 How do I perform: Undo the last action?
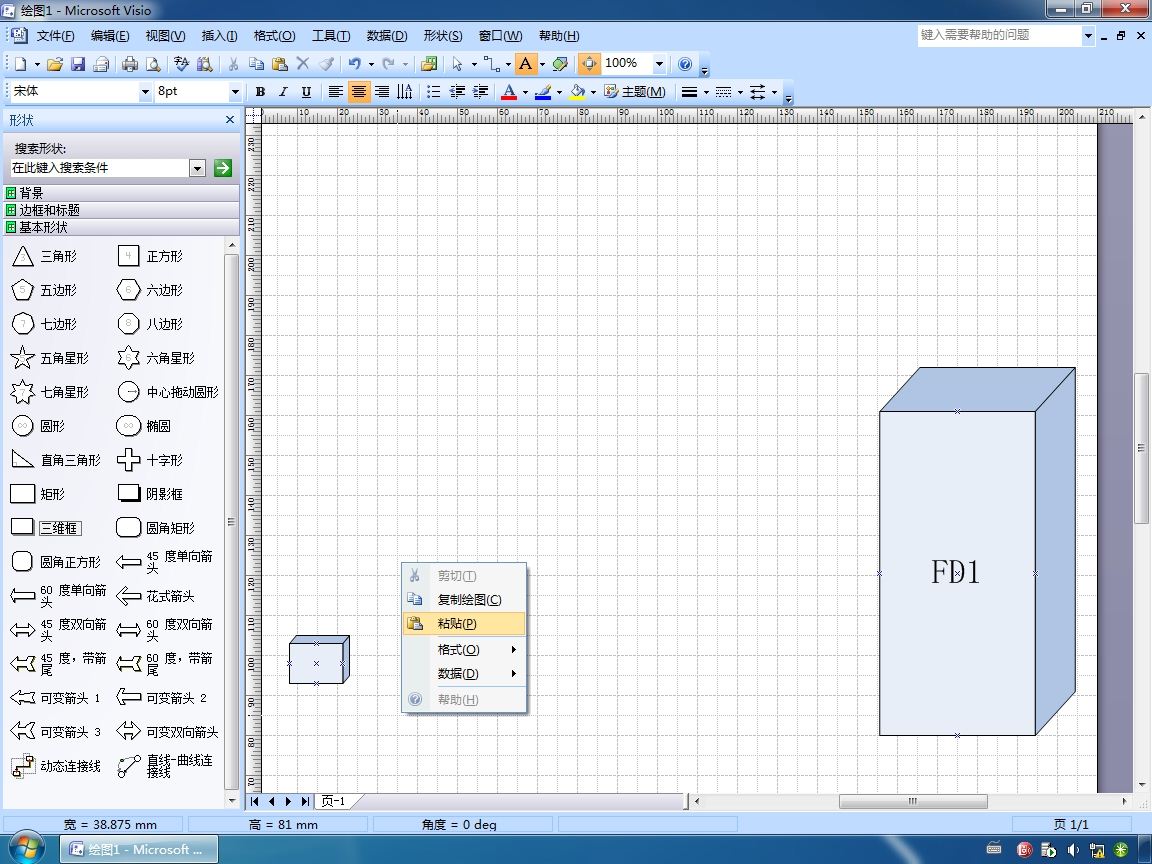coord(355,64)
